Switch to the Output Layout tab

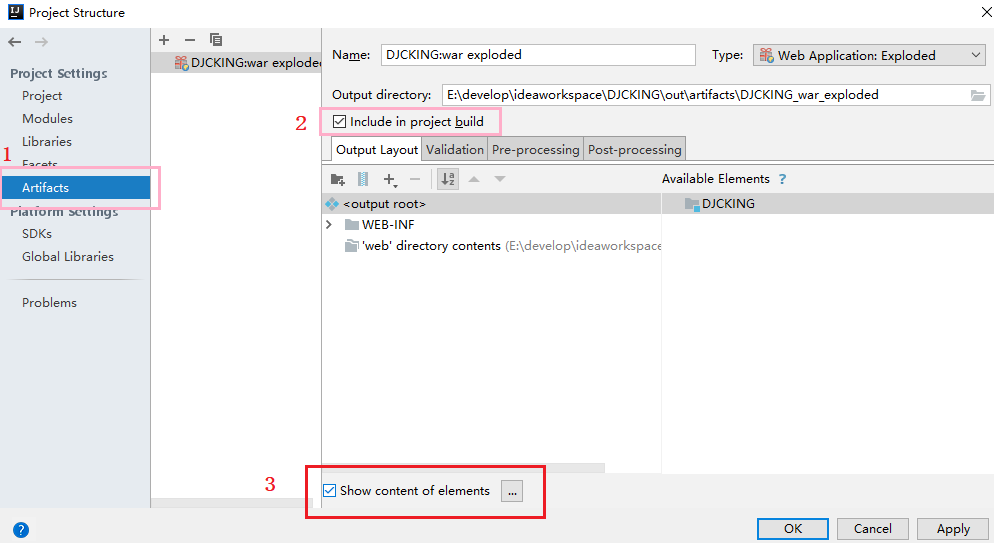click(377, 150)
